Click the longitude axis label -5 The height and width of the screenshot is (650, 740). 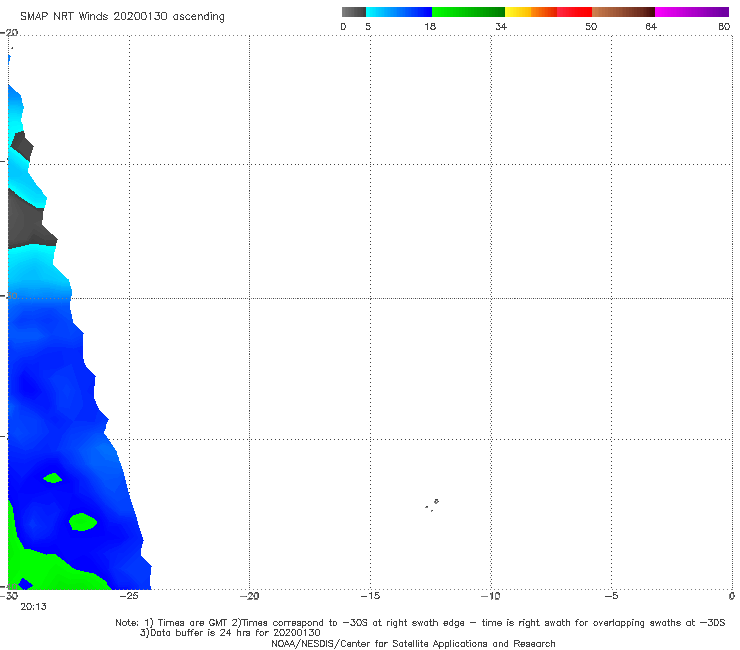(612, 596)
